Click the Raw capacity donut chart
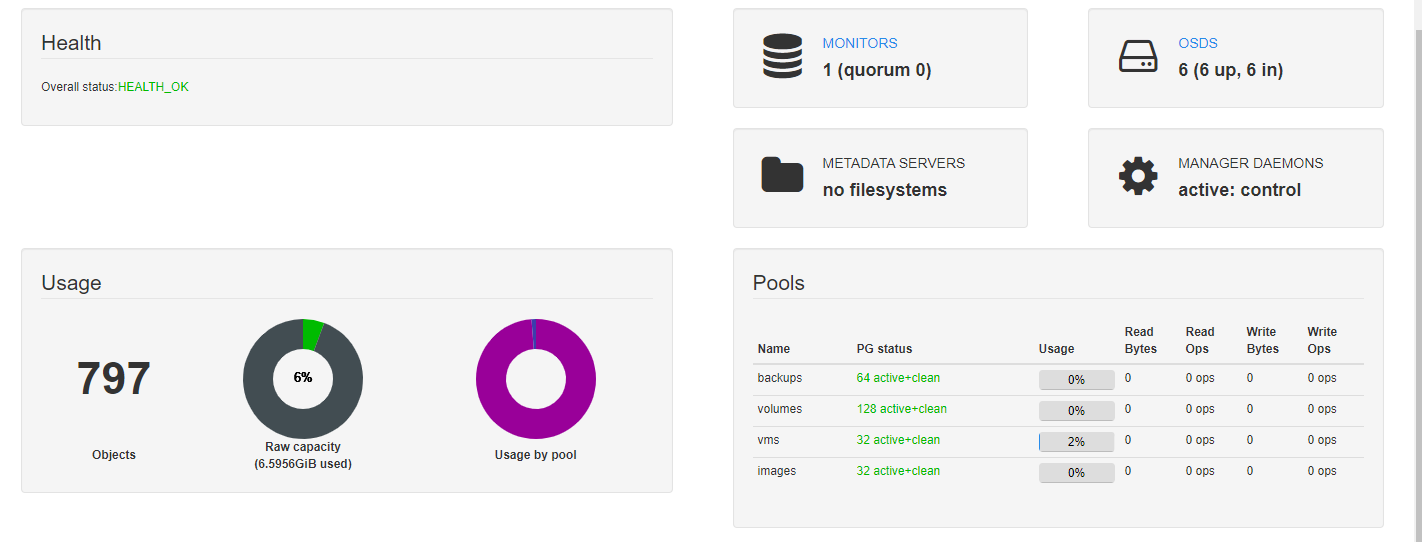Image resolution: width=1422 pixels, height=542 pixels. (303, 378)
